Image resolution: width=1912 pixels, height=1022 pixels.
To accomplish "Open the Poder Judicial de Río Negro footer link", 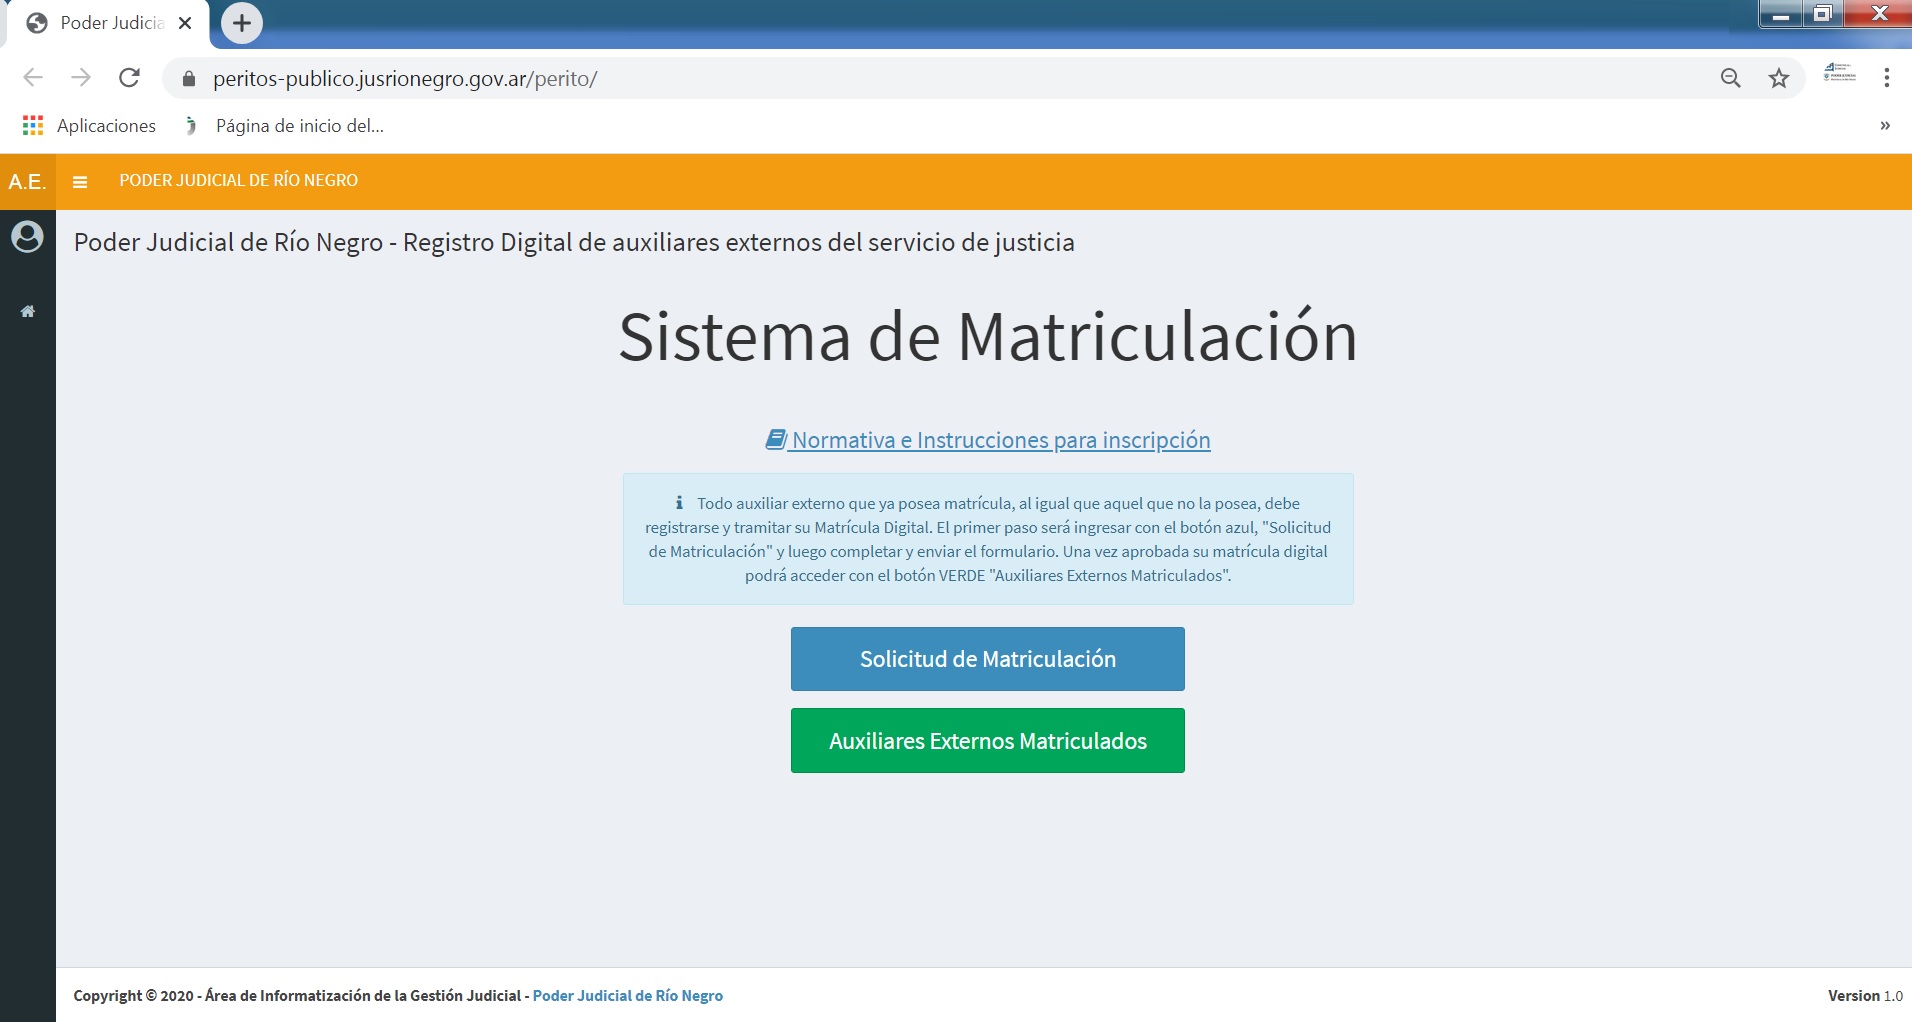I will point(627,995).
